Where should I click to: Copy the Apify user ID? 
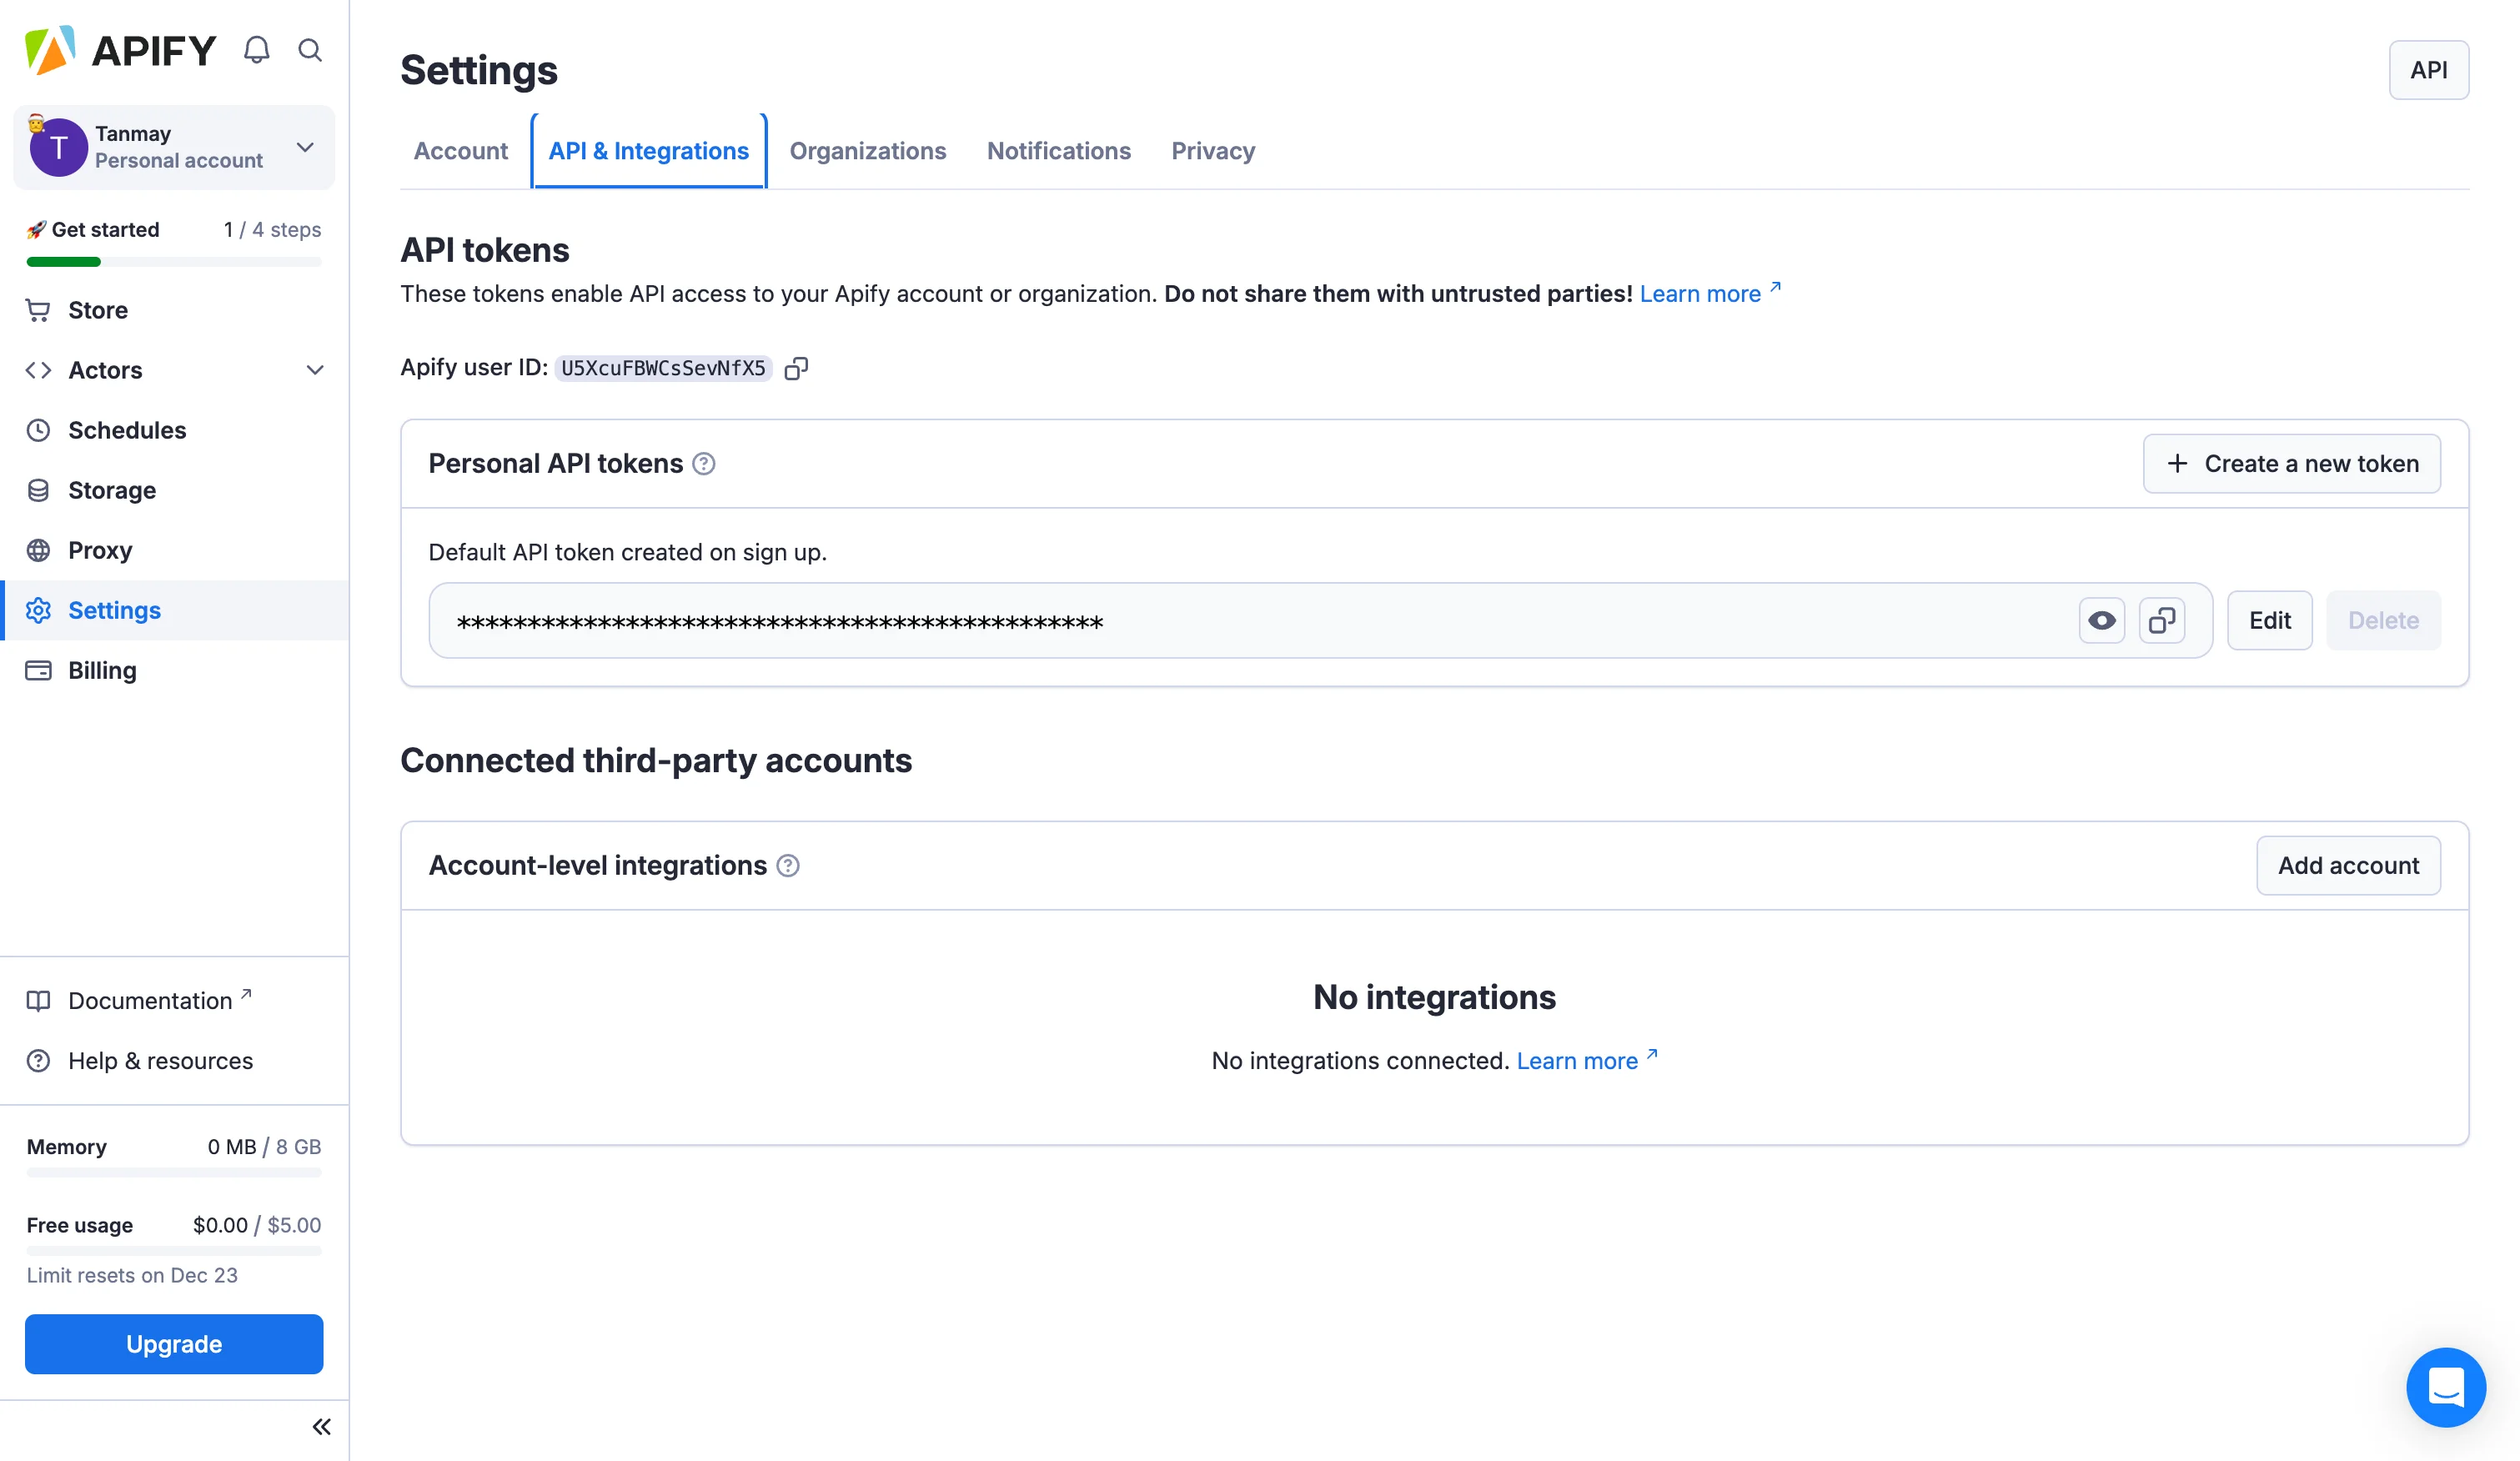click(796, 368)
